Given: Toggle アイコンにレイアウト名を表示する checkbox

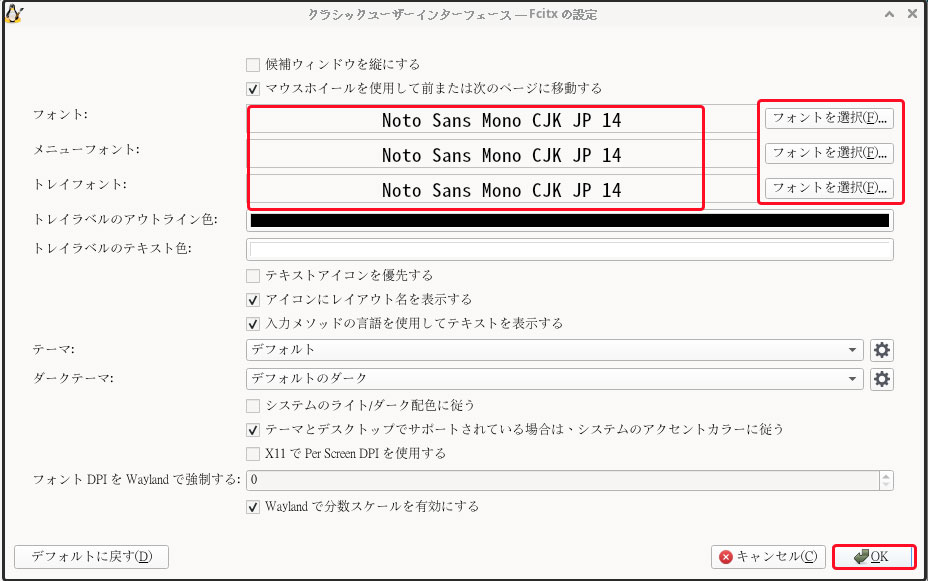Looking at the screenshot, I should coord(253,300).
